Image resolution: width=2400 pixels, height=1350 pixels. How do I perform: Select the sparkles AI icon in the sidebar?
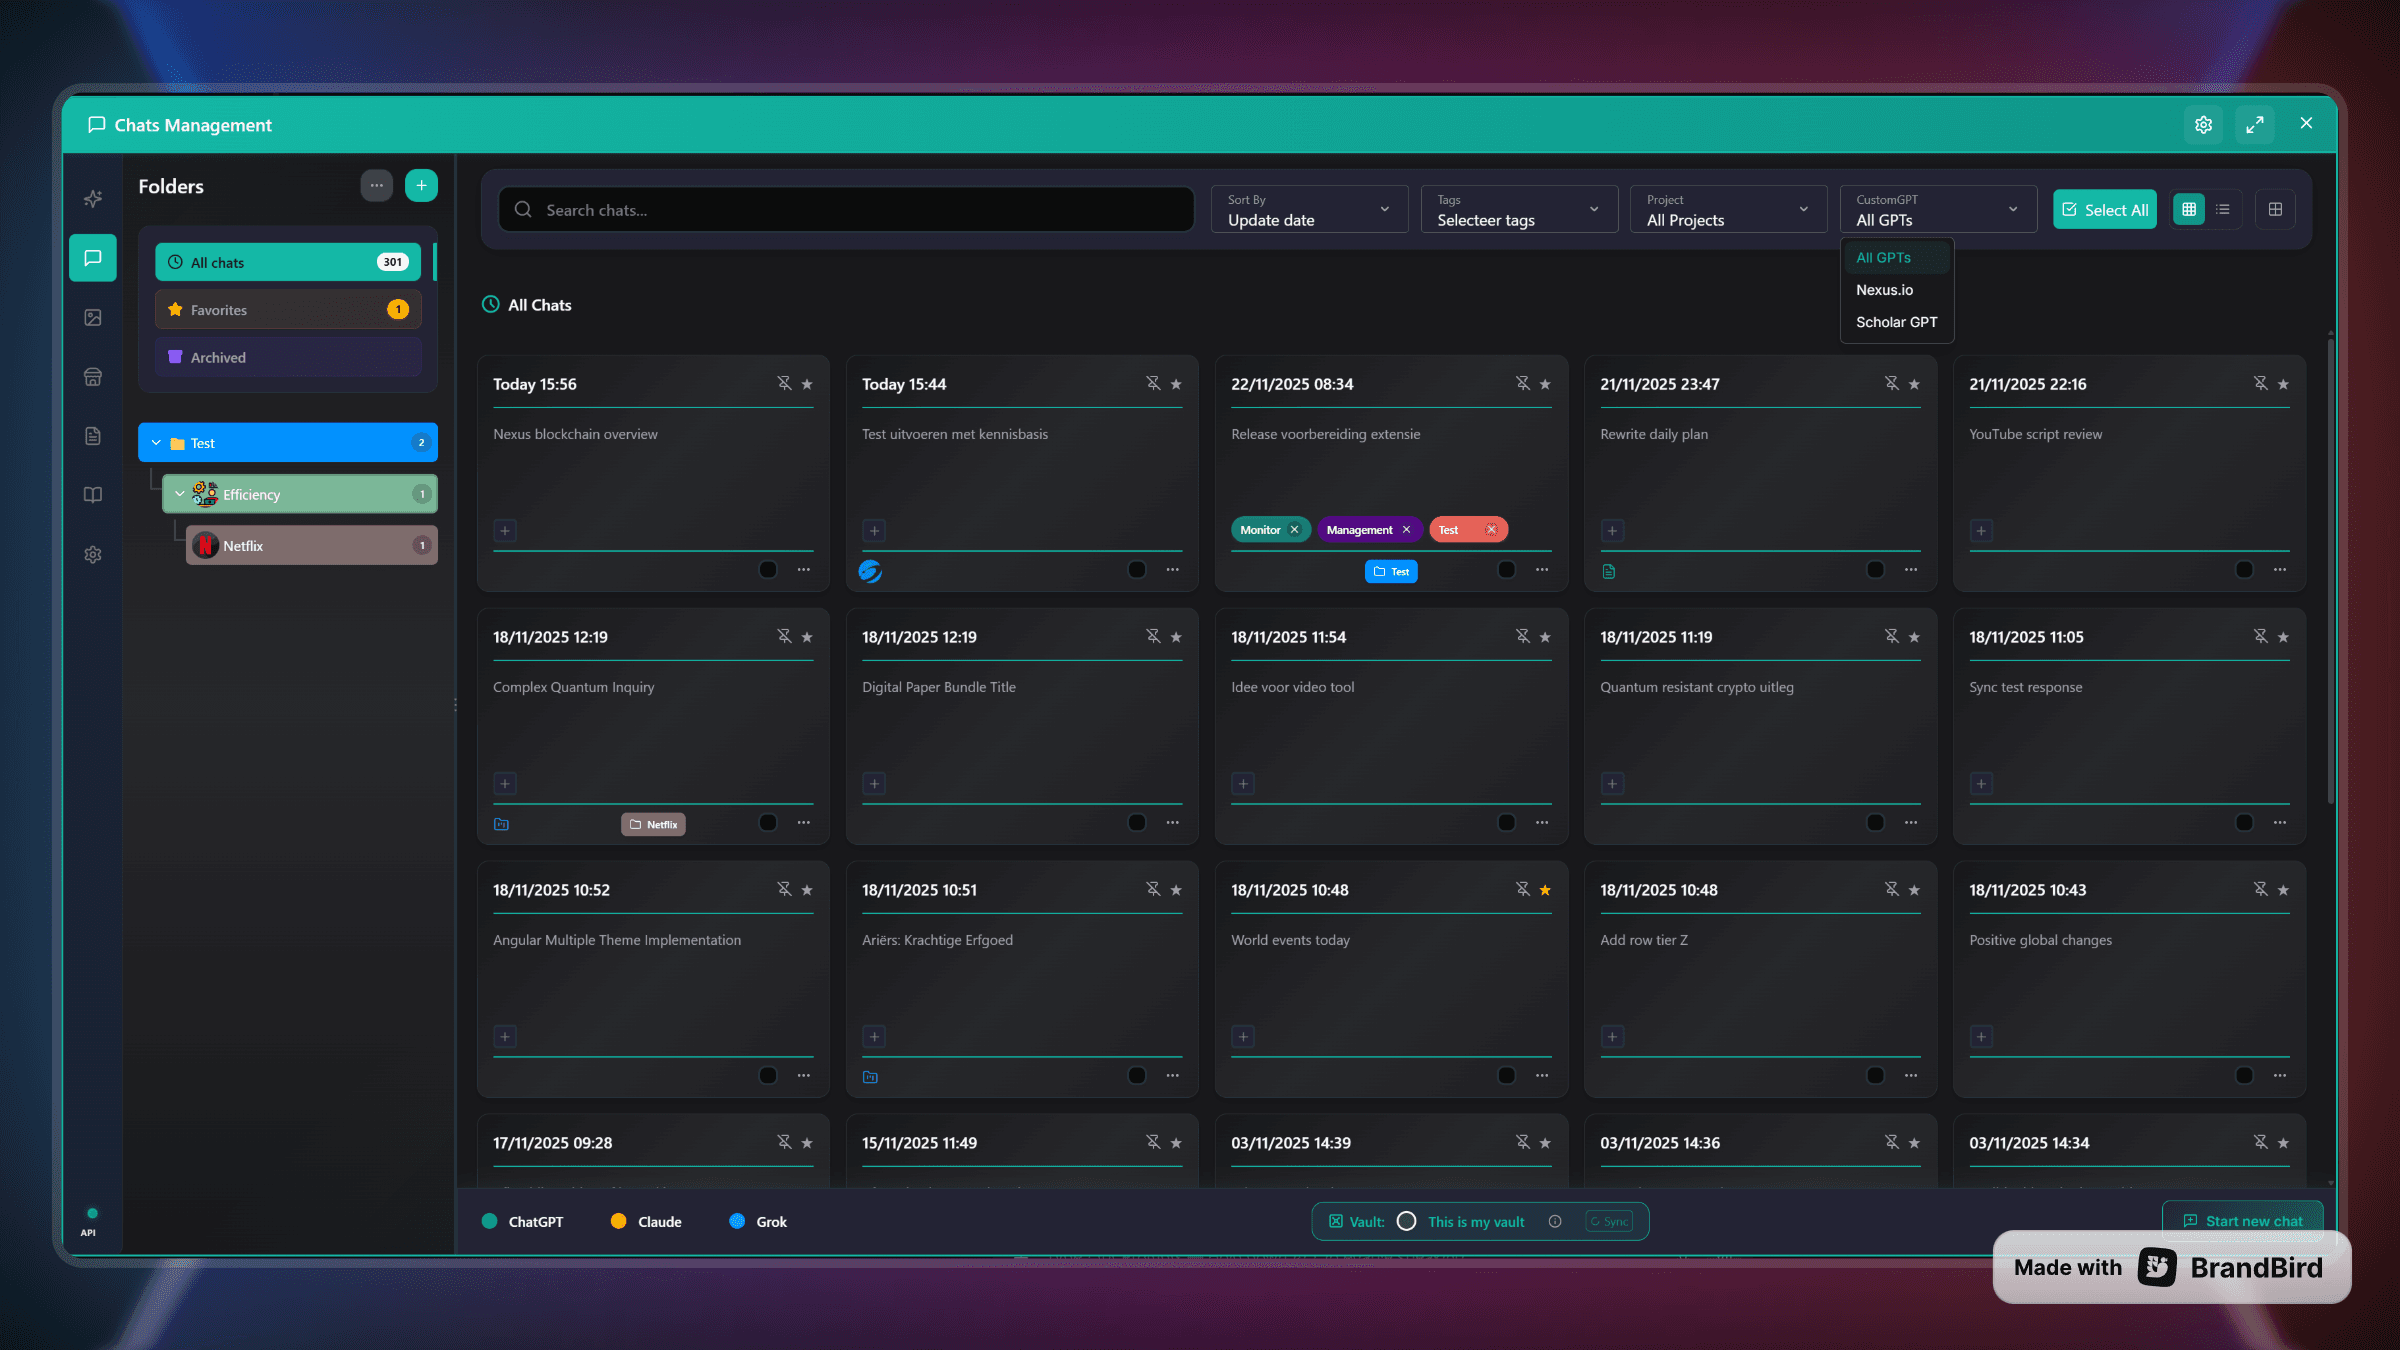click(x=93, y=198)
